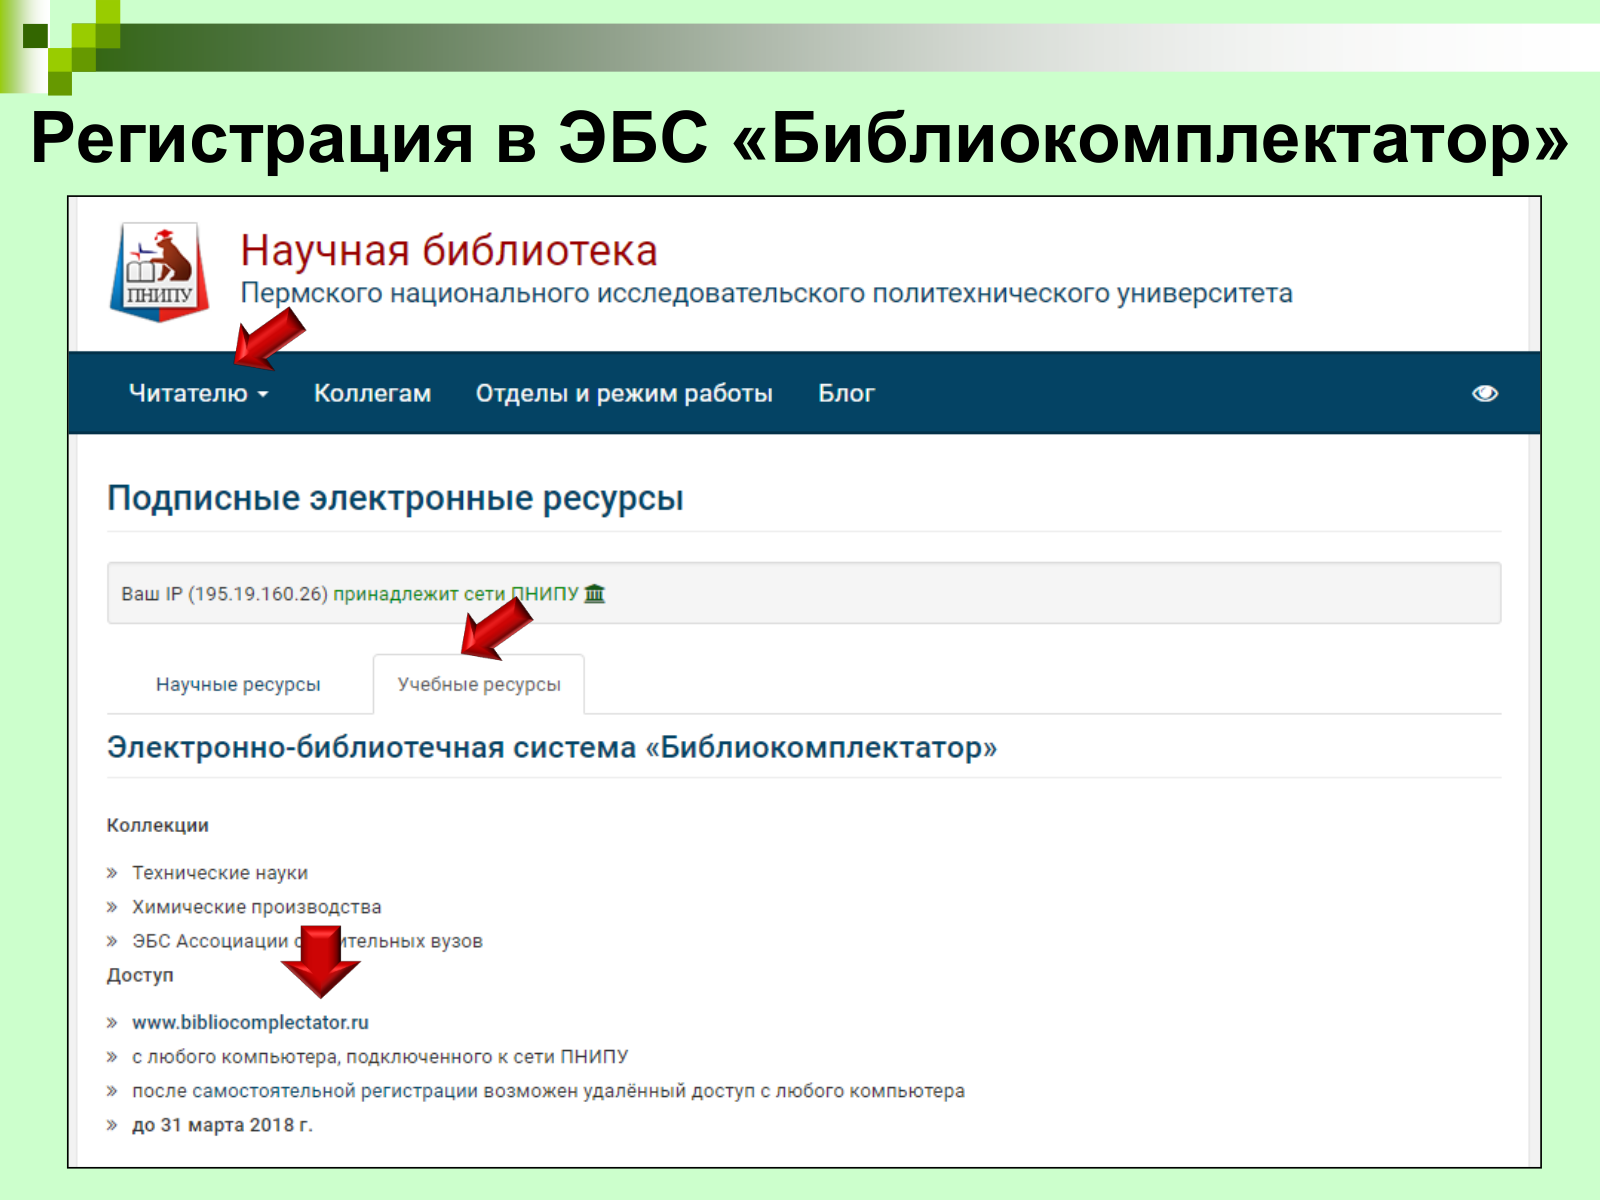The height and width of the screenshot is (1200, 1600).
Task: Click the ЭБС Ассоциации строительных вузов entry
Action: click(307, 941)
